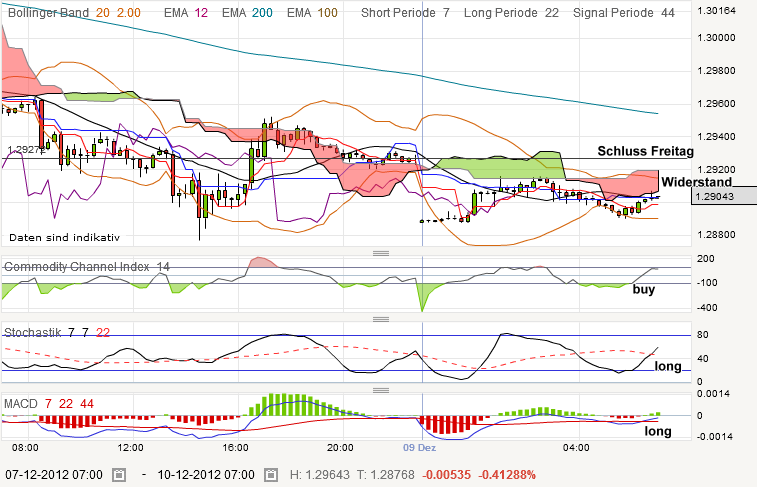Click the Schluss Freitag annotation
The height and width of the screenshot is (487, 757).
645,151
